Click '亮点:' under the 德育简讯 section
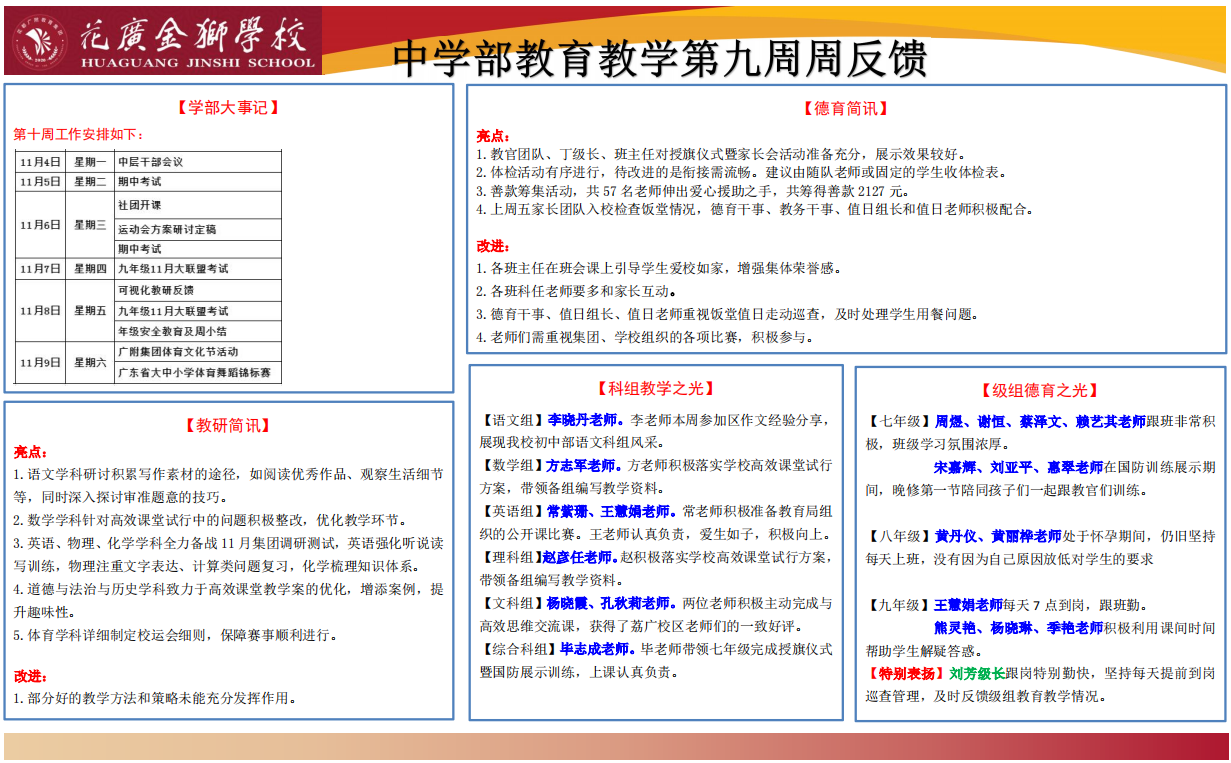The width and height of the screenshot is (1231, 763). click(x=493, y=136)
